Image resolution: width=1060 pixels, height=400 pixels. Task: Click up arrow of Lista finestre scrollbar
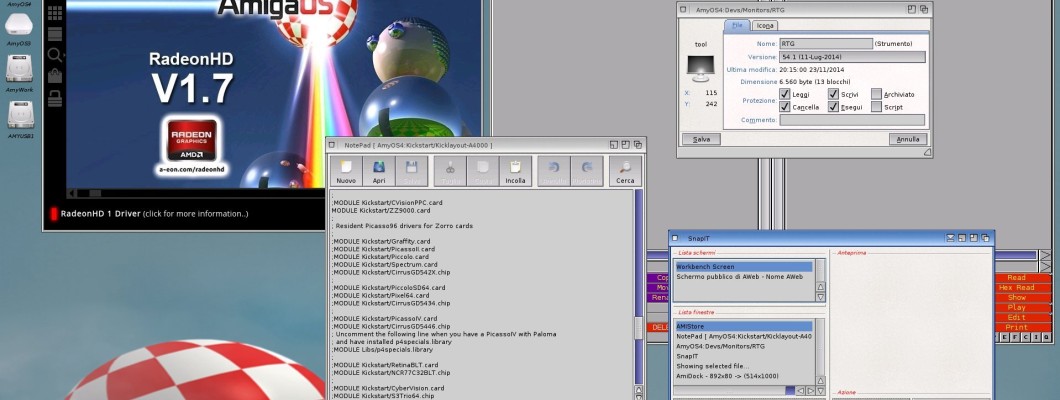tap(821, 380)
